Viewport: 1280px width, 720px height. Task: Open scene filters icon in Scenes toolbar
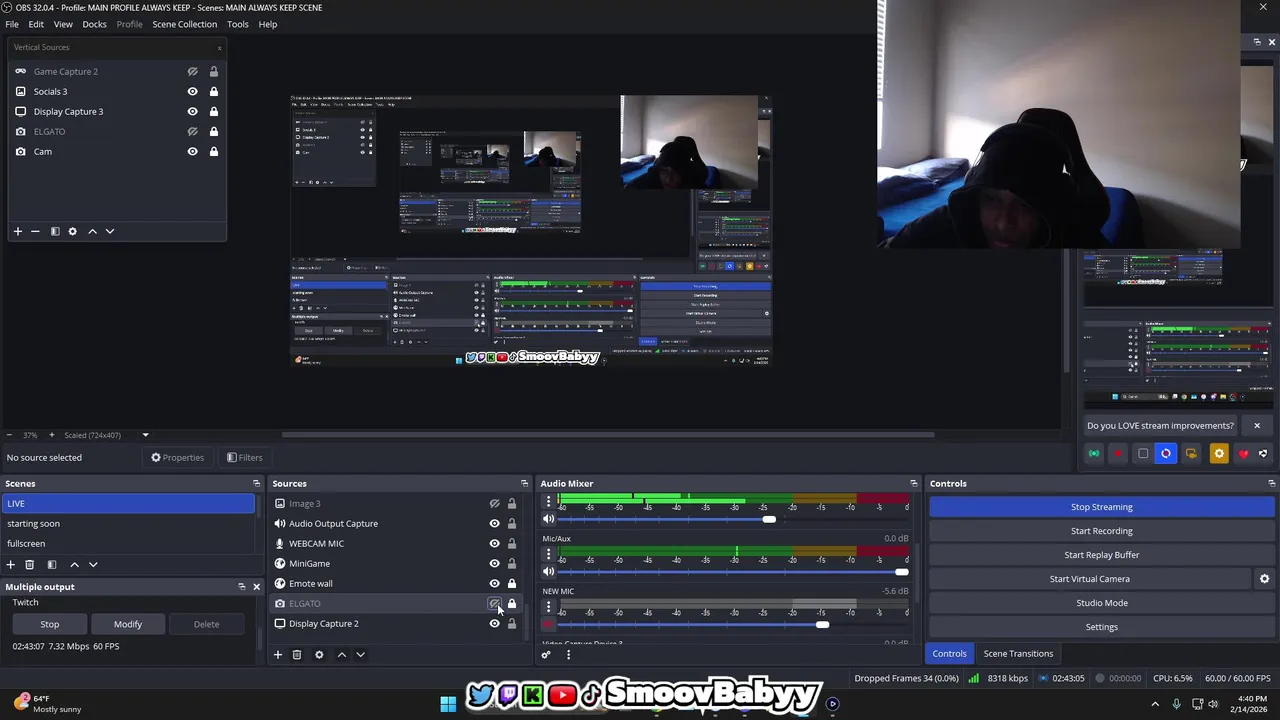point(52,564)
